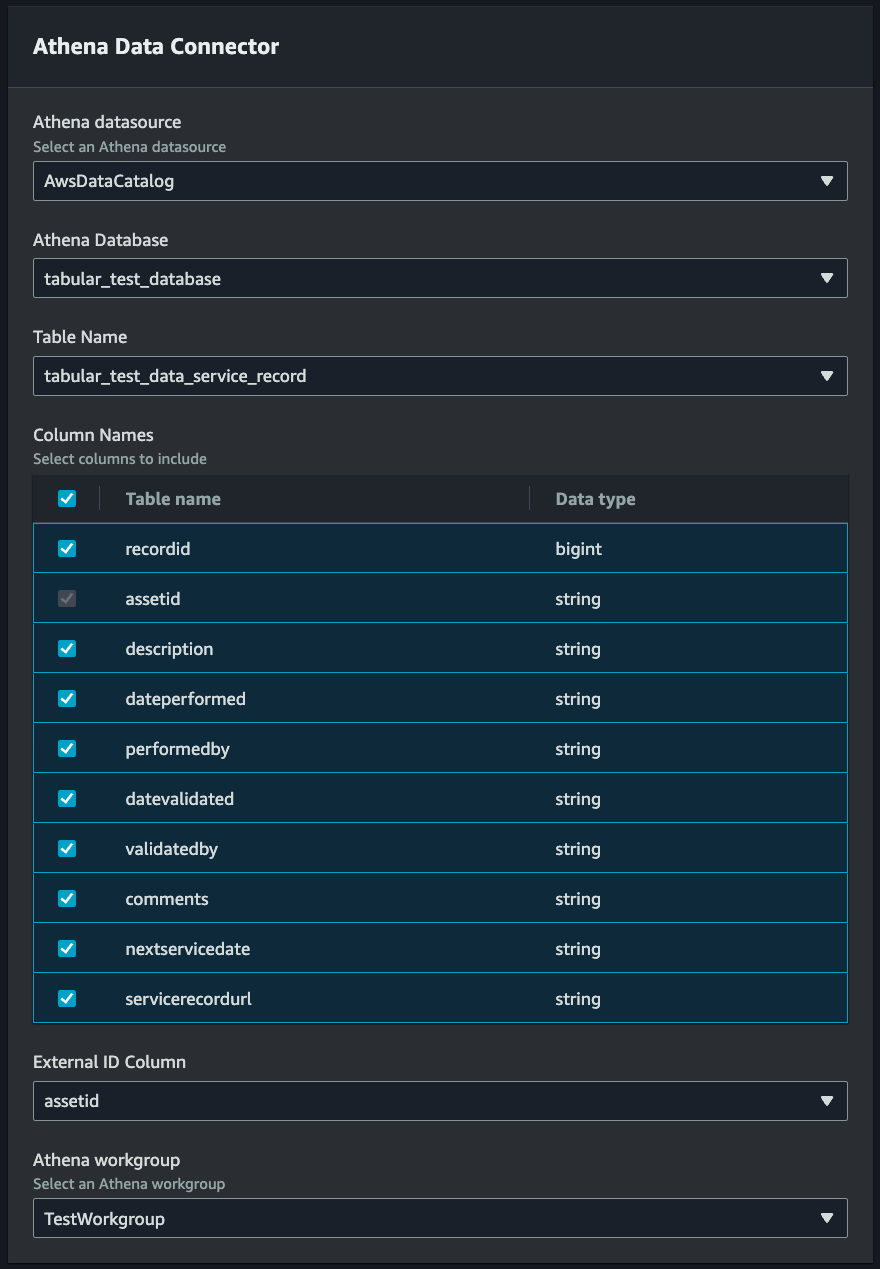Open the TestWorkgroup workgroup selector
The image size is (880, 1269).
click(440, 1219)
